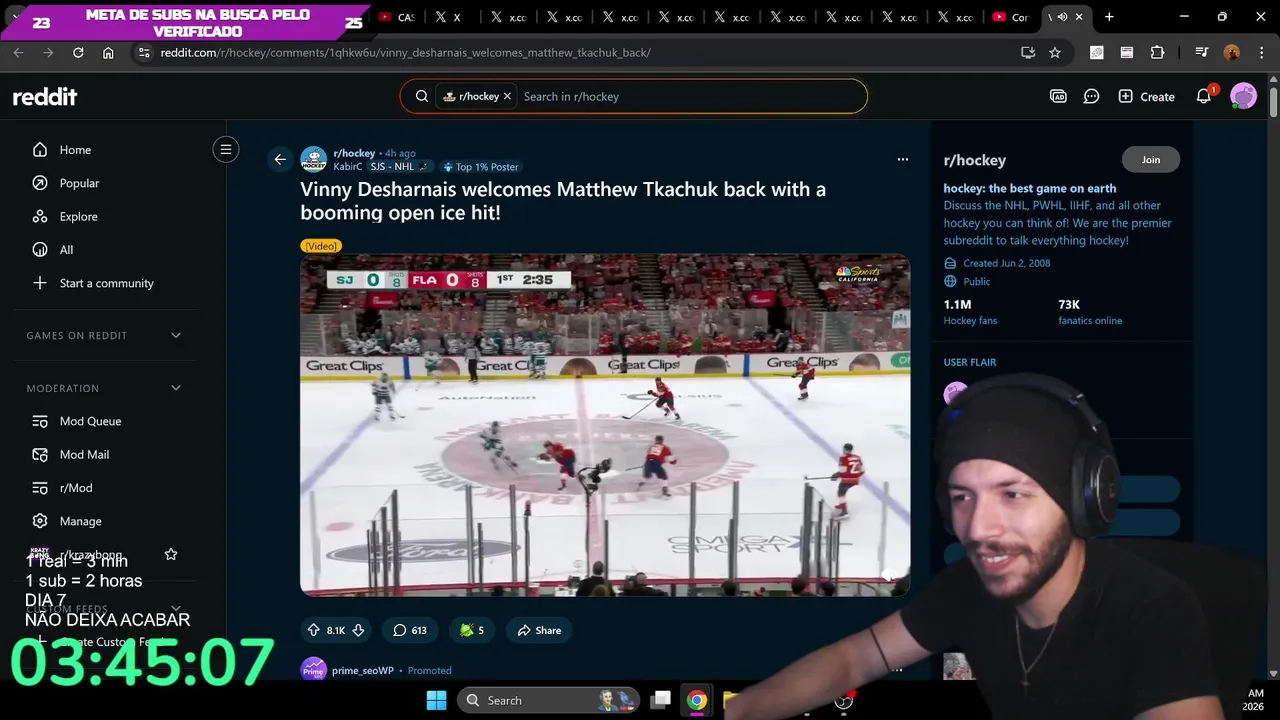
Task: Click the search magnifier icon
Action: pos(422,96)
